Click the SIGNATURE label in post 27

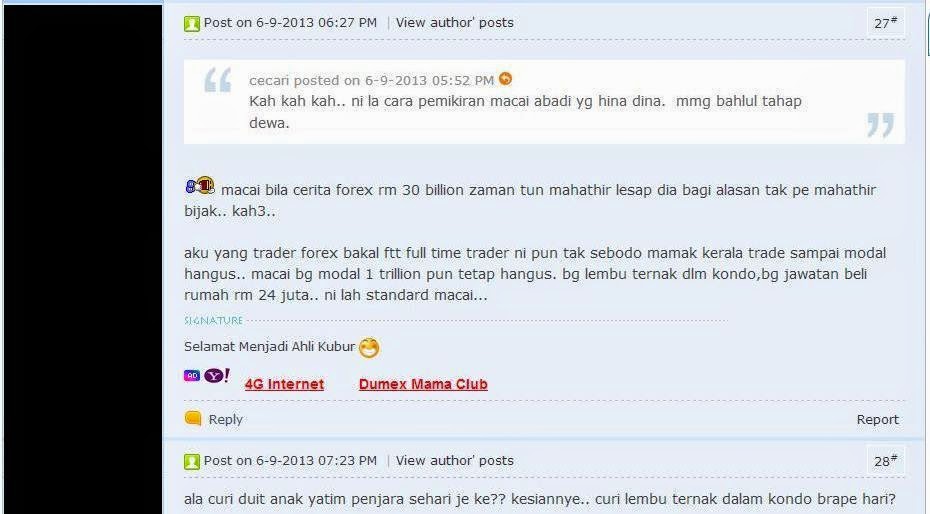click(x=214, y=321)
